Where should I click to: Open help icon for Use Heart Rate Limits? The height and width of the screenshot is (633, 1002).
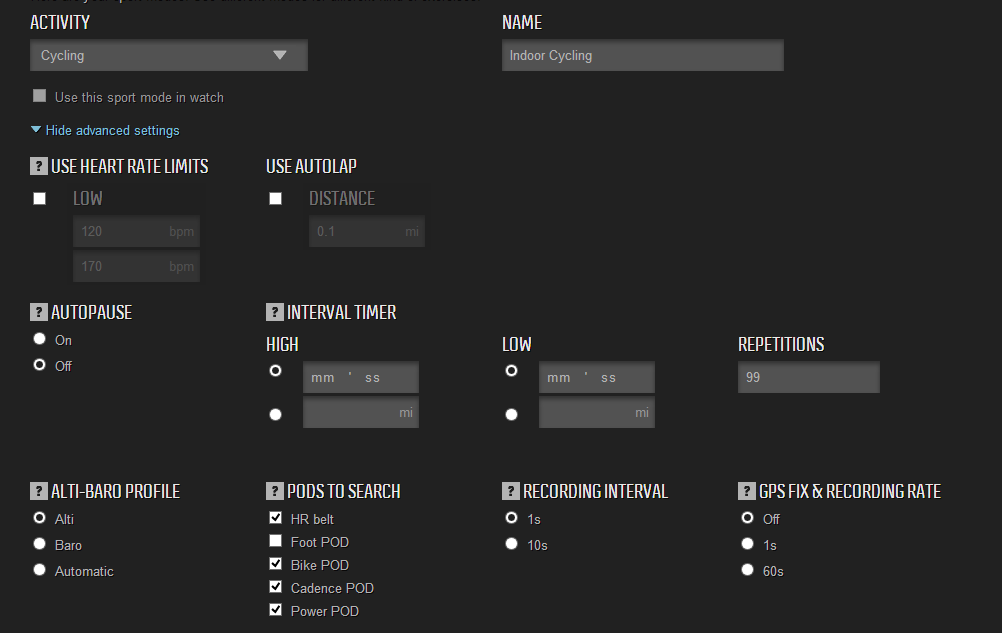38,167
